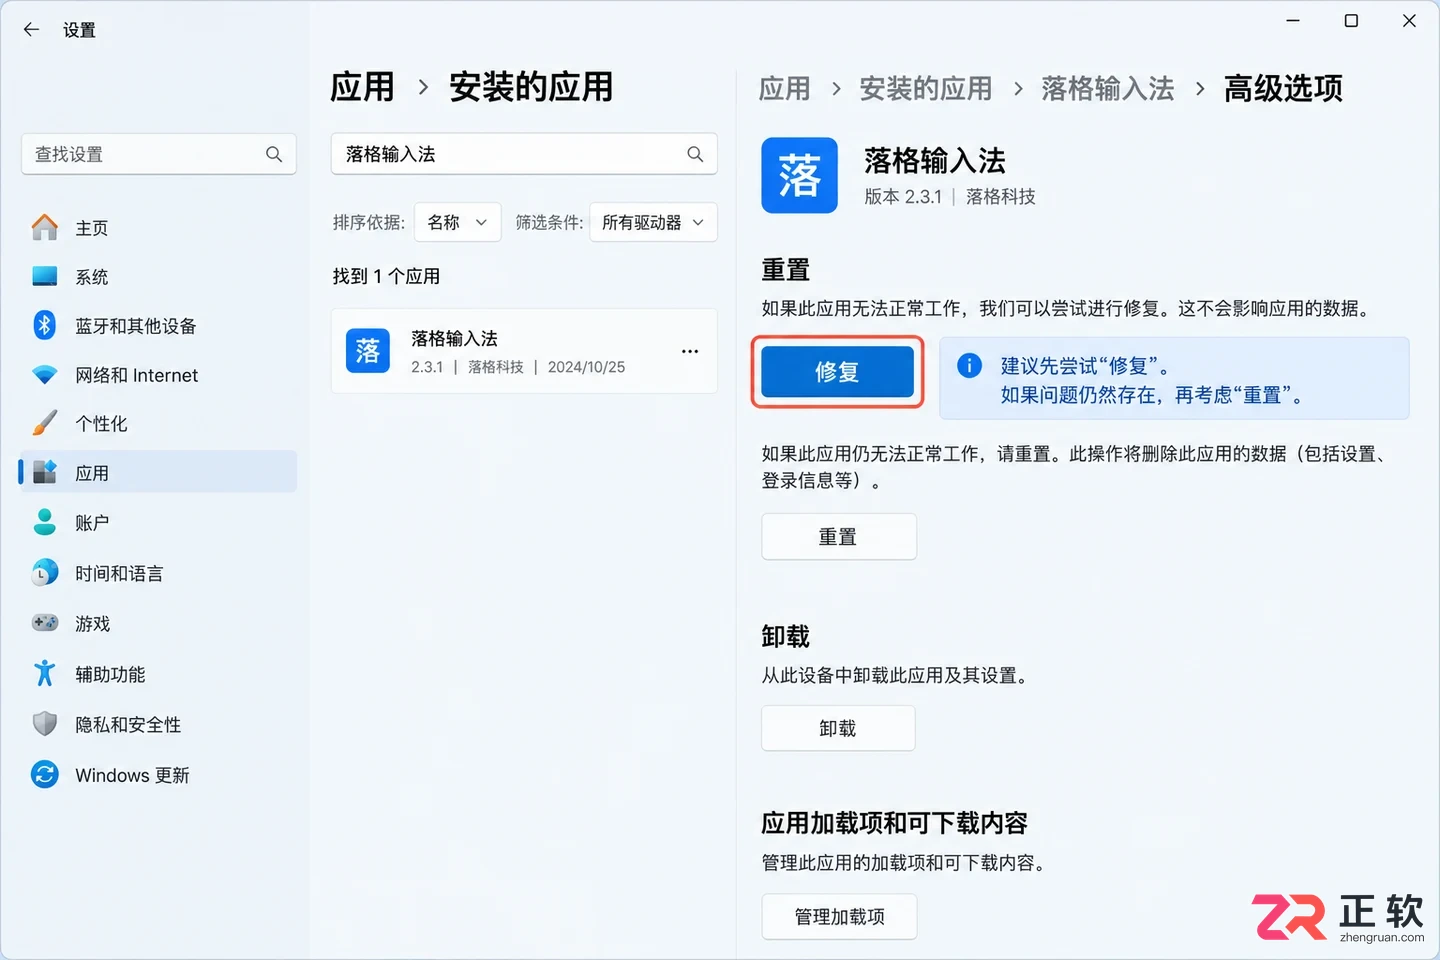Viewport: 1440px width, 960px height.
Task: Click 应用 in the left breadcrumb heading
Action: [x=362, y=87]
